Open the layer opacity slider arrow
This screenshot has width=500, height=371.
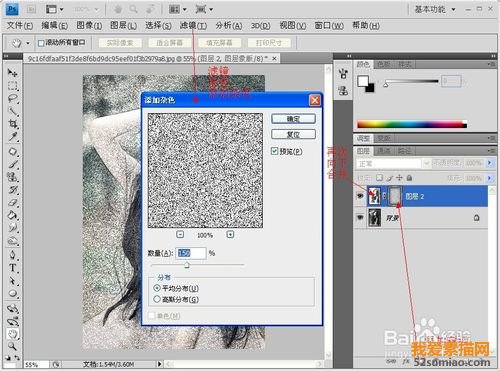pyautogui.click(x=489, y=163)
